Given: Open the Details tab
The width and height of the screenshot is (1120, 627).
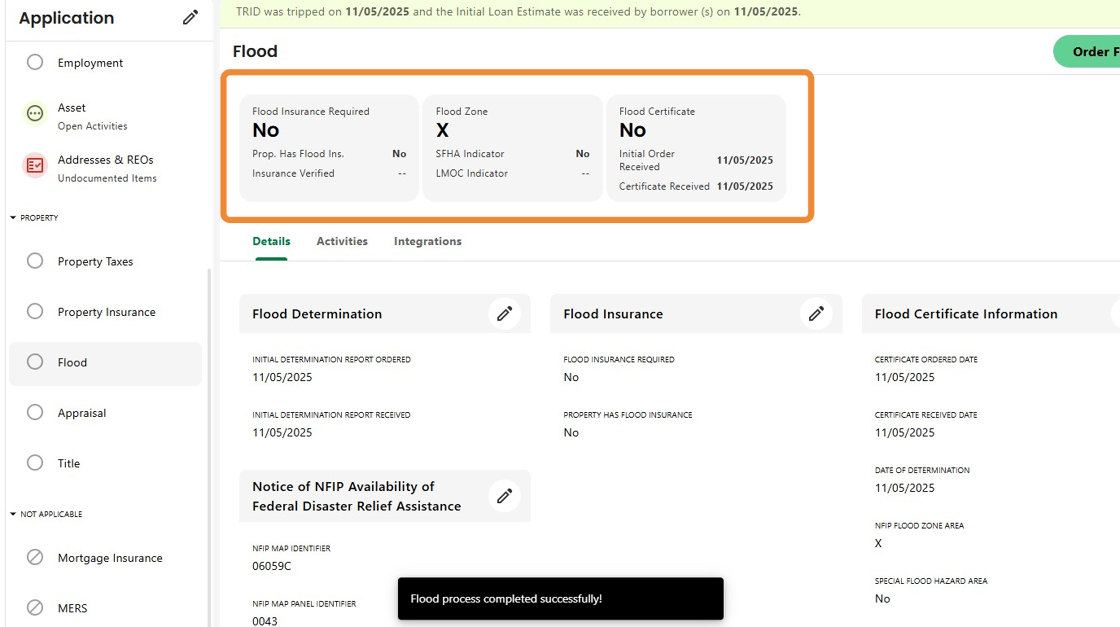Looking at the screenshot, I should 271,241.
